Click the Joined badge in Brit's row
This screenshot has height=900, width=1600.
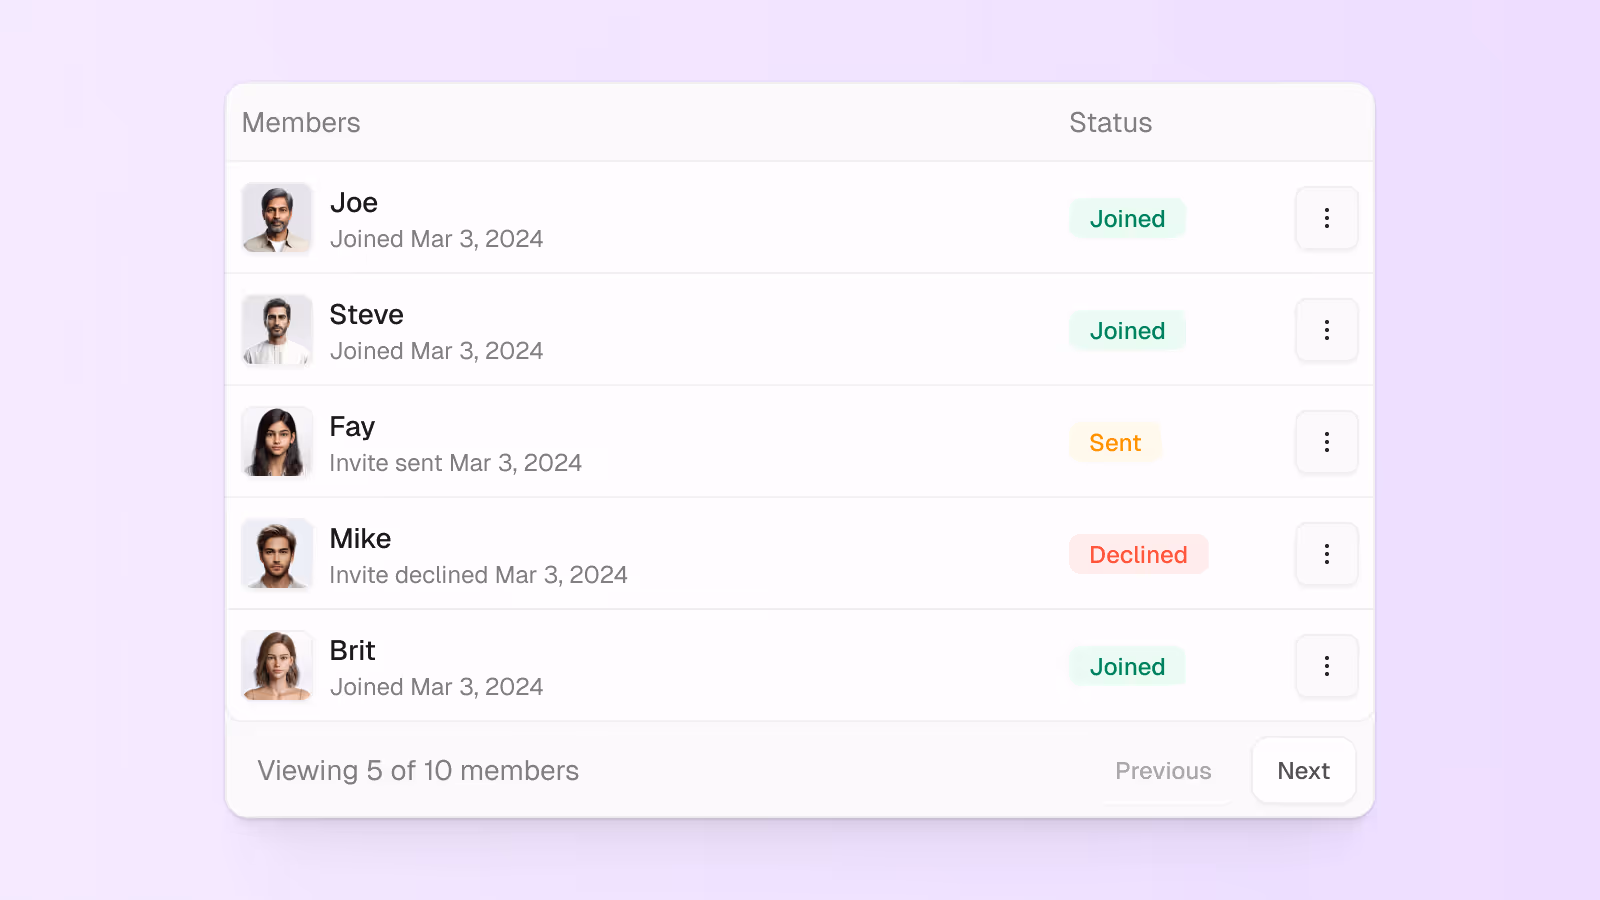[x=1127, y=666]
